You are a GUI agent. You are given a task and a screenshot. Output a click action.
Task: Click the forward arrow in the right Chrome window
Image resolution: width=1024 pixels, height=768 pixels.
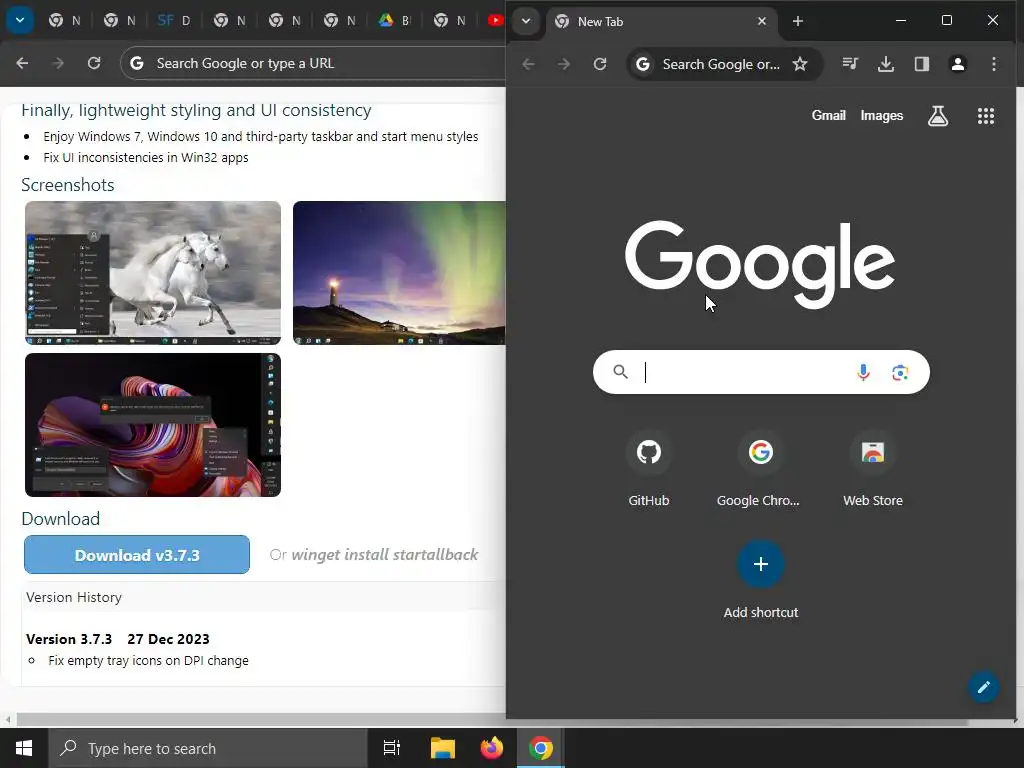pos(564,64)
